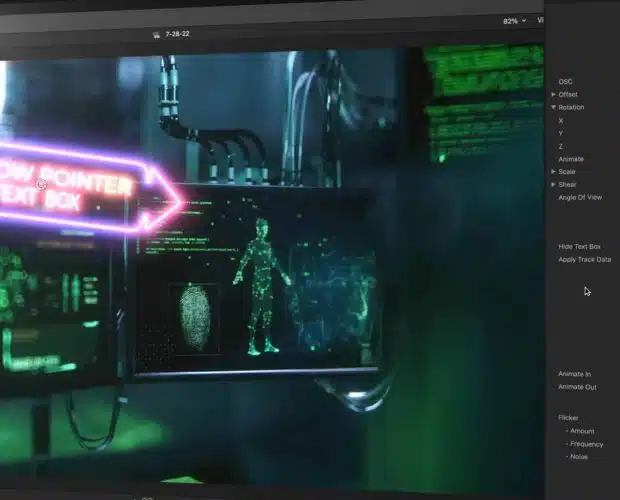Click the Animate parameter under Rotation
This screenshot has height=500, width=620.
click(x=571, y=159)
